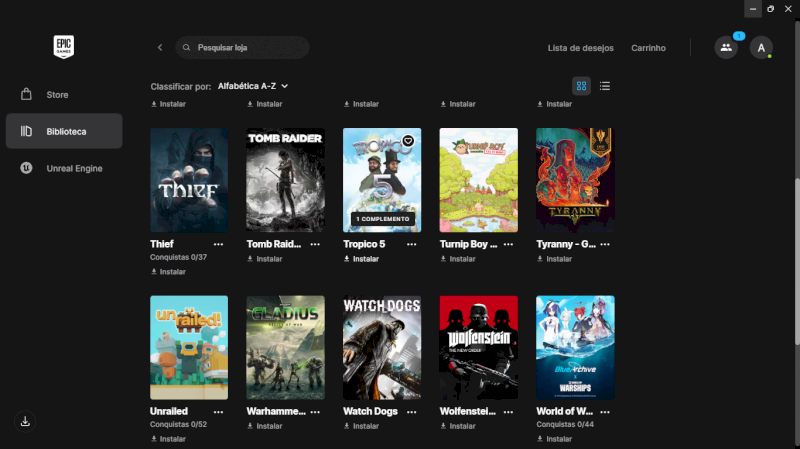Install Thief
This screenshot has height=449, width=800.
point(168,272)
